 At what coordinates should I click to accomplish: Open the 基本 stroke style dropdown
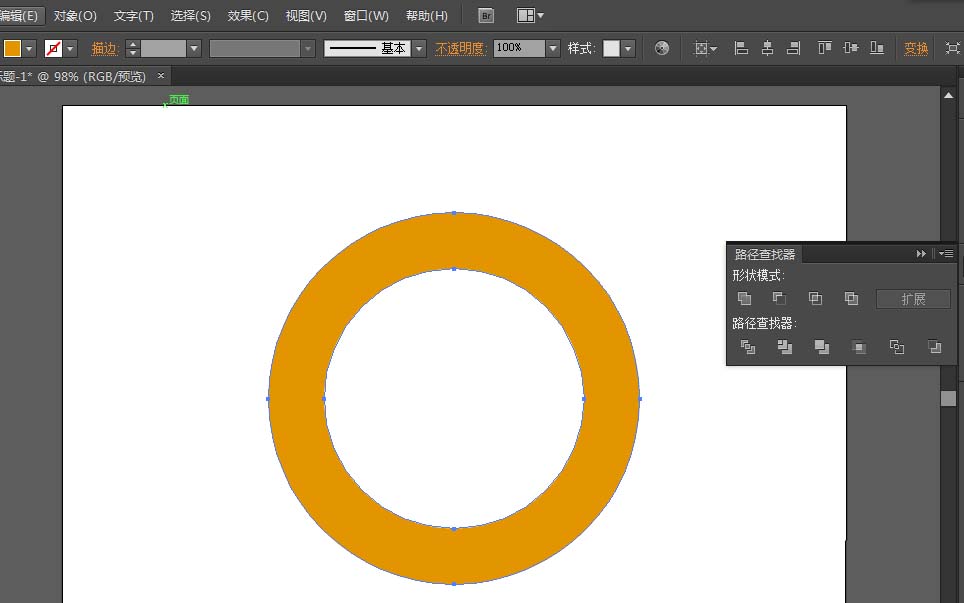[417, 47]
